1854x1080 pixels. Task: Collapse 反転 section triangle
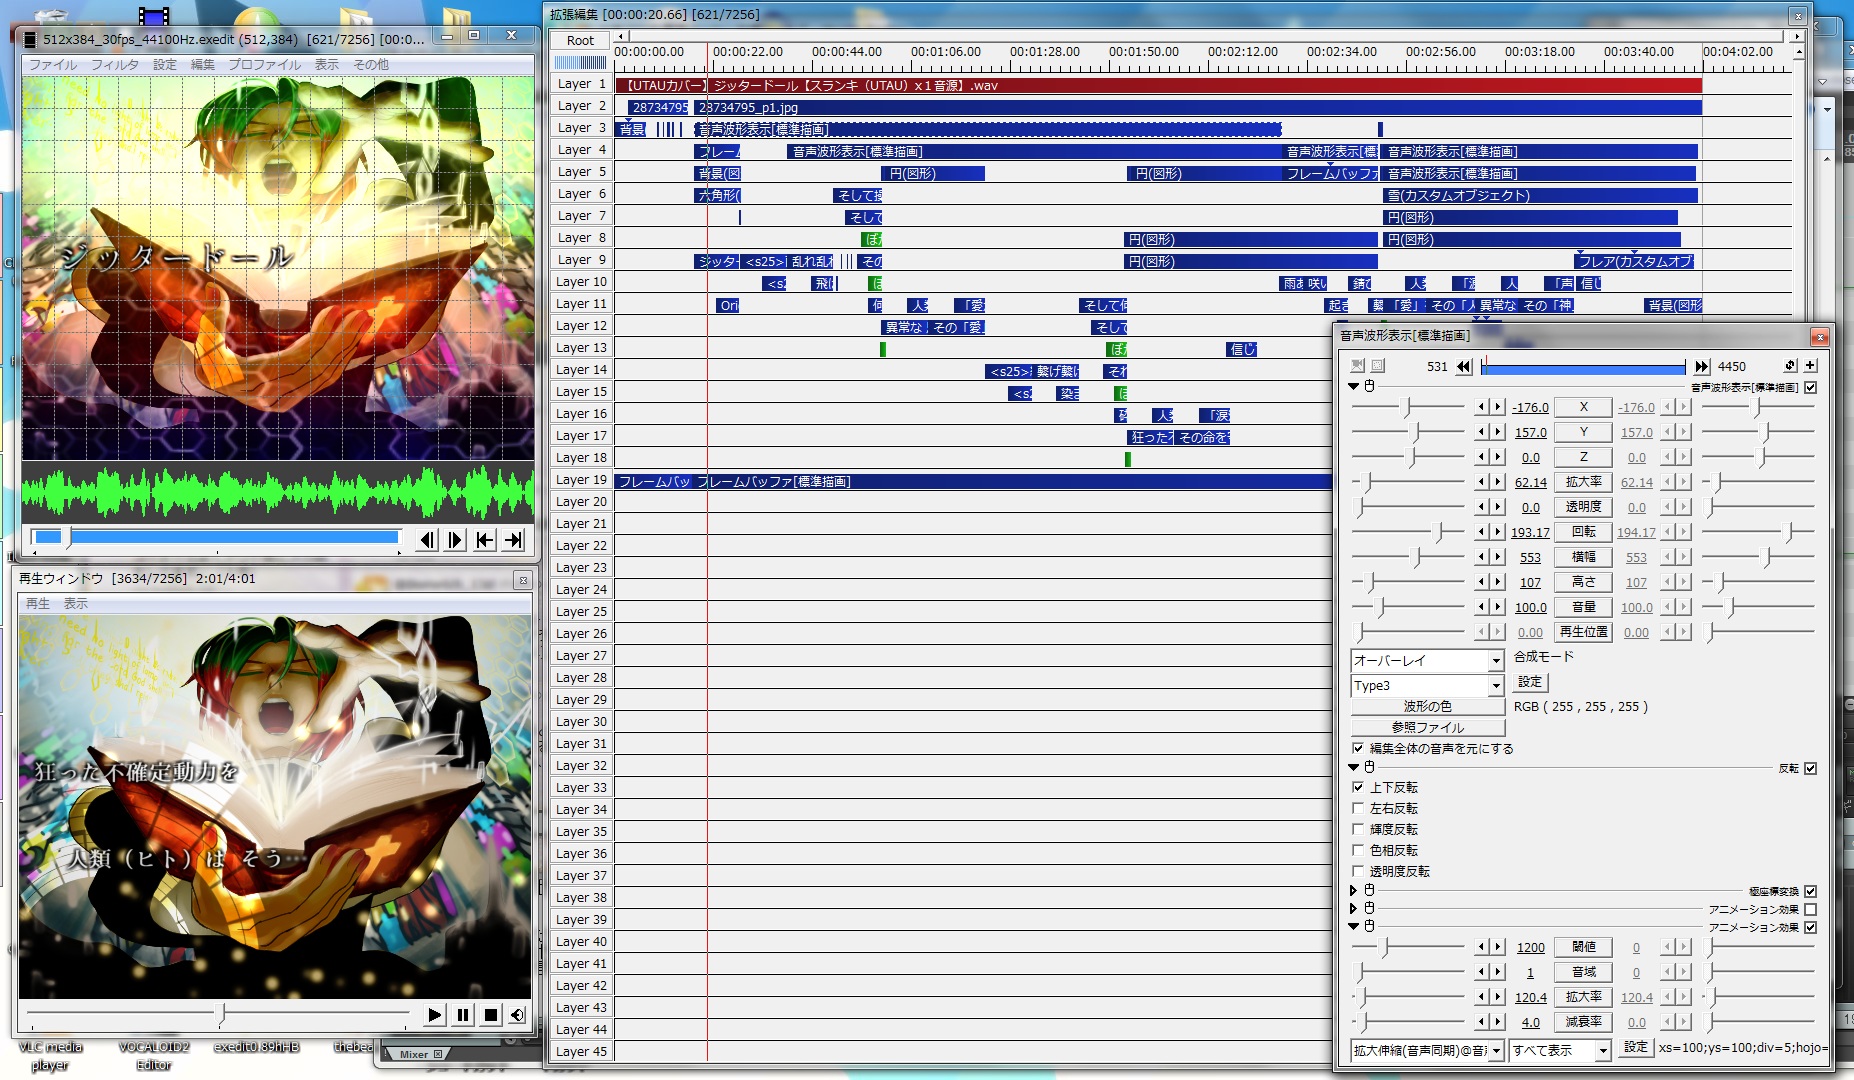point(1354,767)
